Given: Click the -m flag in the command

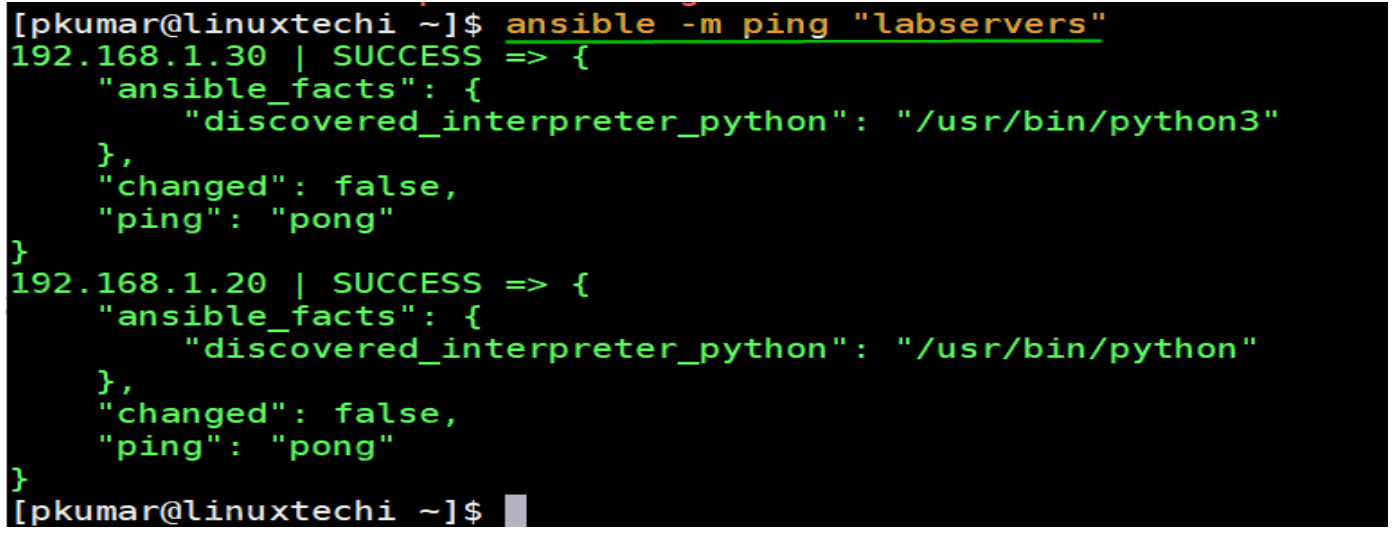Looking at the screenshot, I should 699,24.
